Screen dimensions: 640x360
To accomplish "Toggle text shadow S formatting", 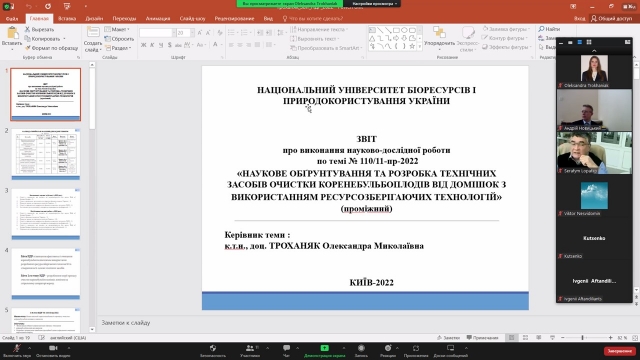I will point(169,45).
